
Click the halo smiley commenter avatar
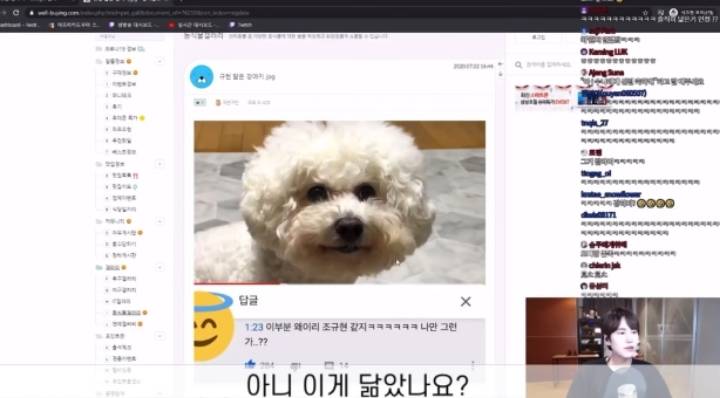point(214,327)
